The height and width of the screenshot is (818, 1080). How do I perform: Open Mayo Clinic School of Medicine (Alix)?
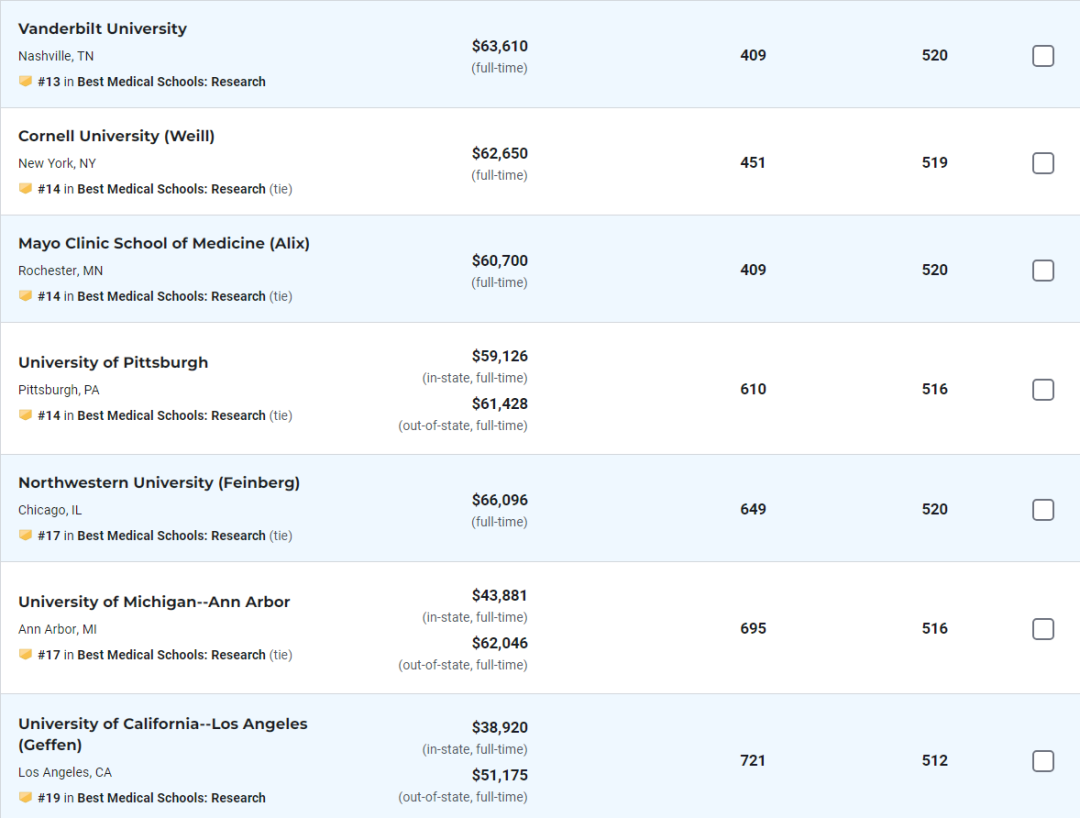(164, 243)
